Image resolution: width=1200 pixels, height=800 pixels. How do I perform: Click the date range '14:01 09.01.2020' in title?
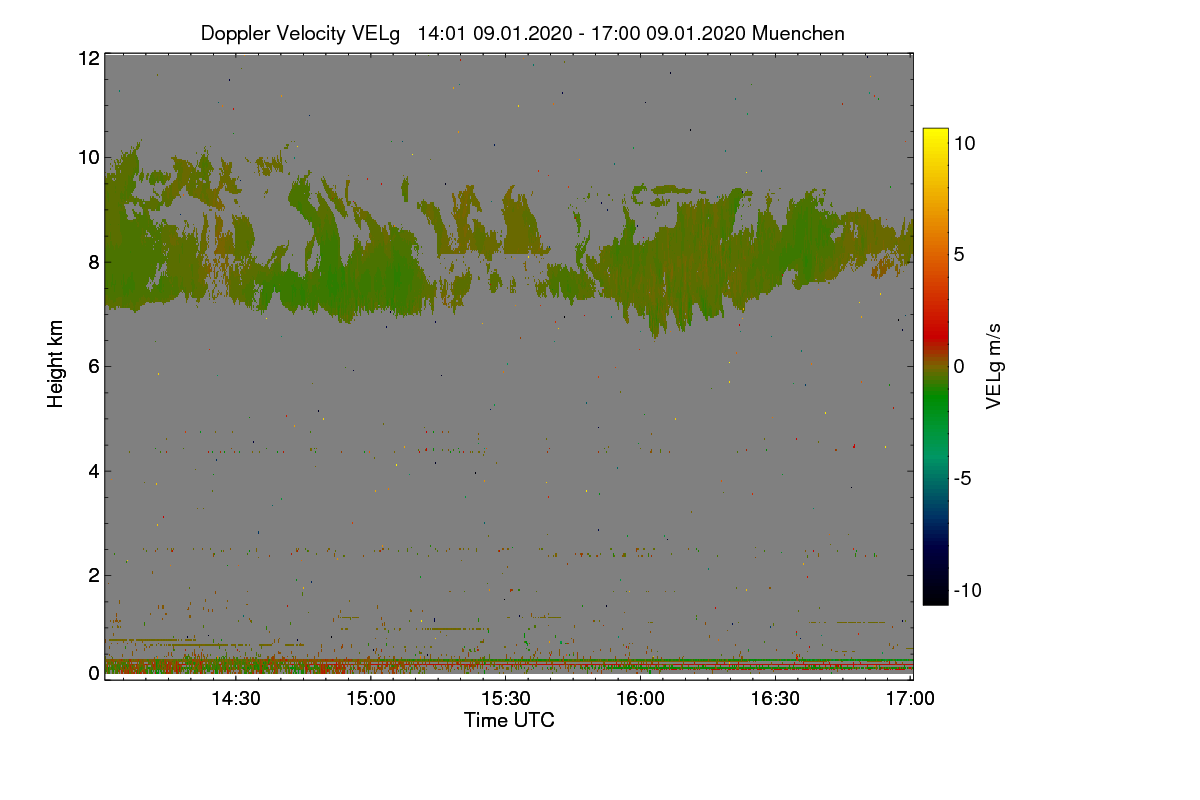494,33
